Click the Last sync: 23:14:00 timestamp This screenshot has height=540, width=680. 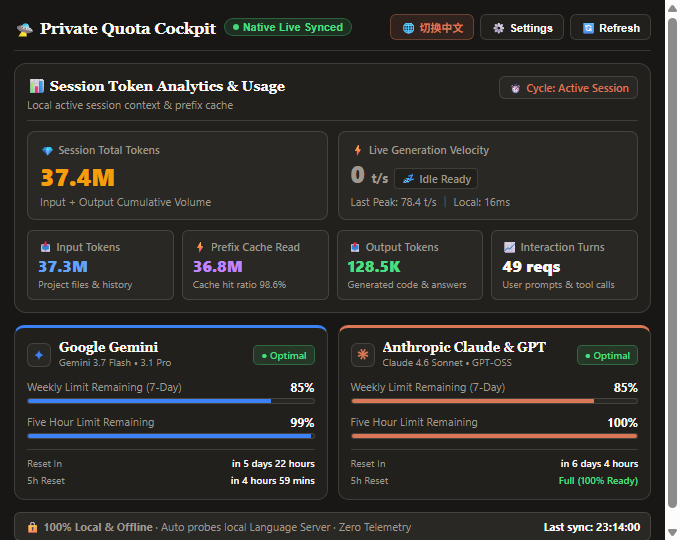point(592,527)
